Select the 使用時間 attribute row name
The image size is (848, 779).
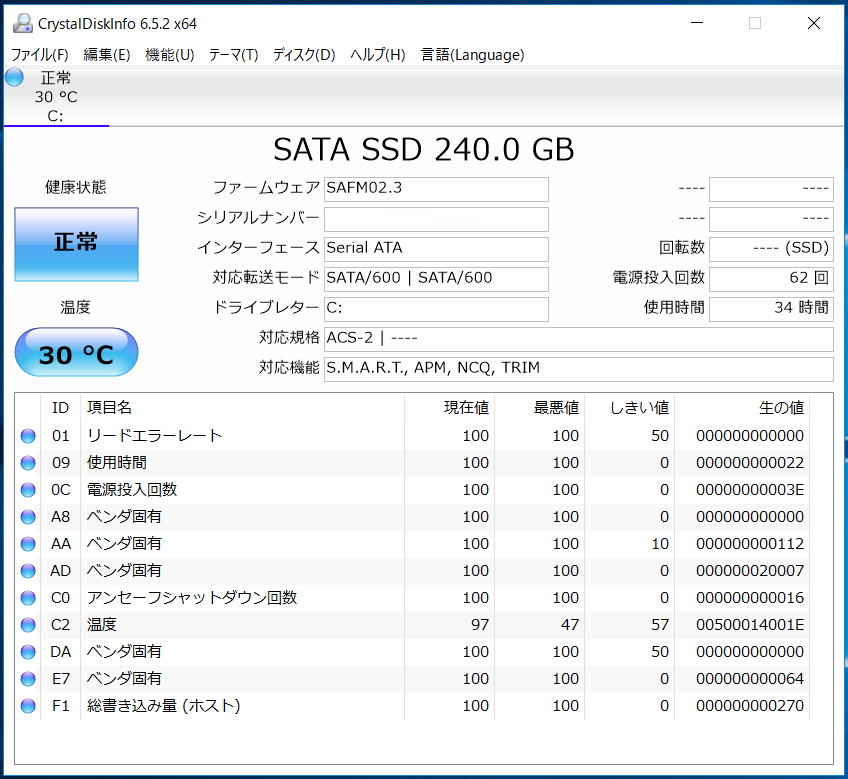pos(117,463)
